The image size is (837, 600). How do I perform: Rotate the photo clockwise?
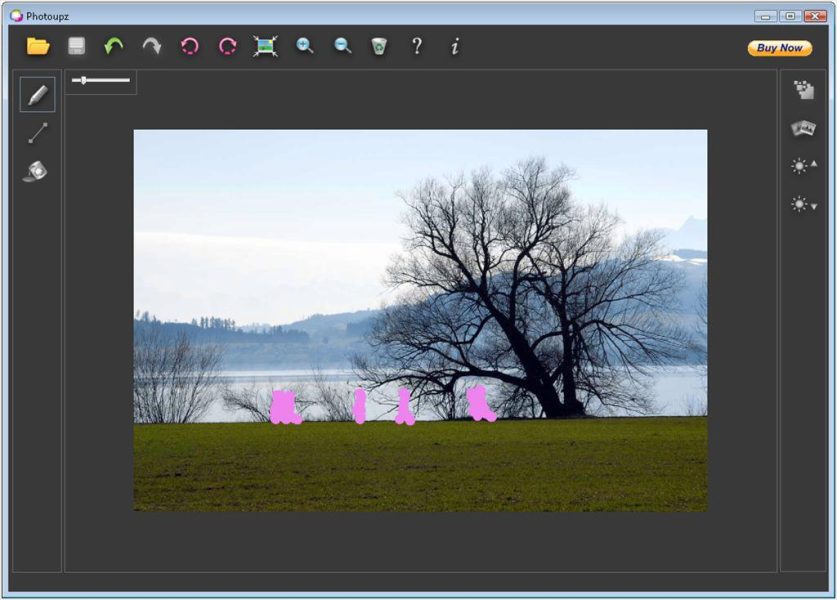226,46
